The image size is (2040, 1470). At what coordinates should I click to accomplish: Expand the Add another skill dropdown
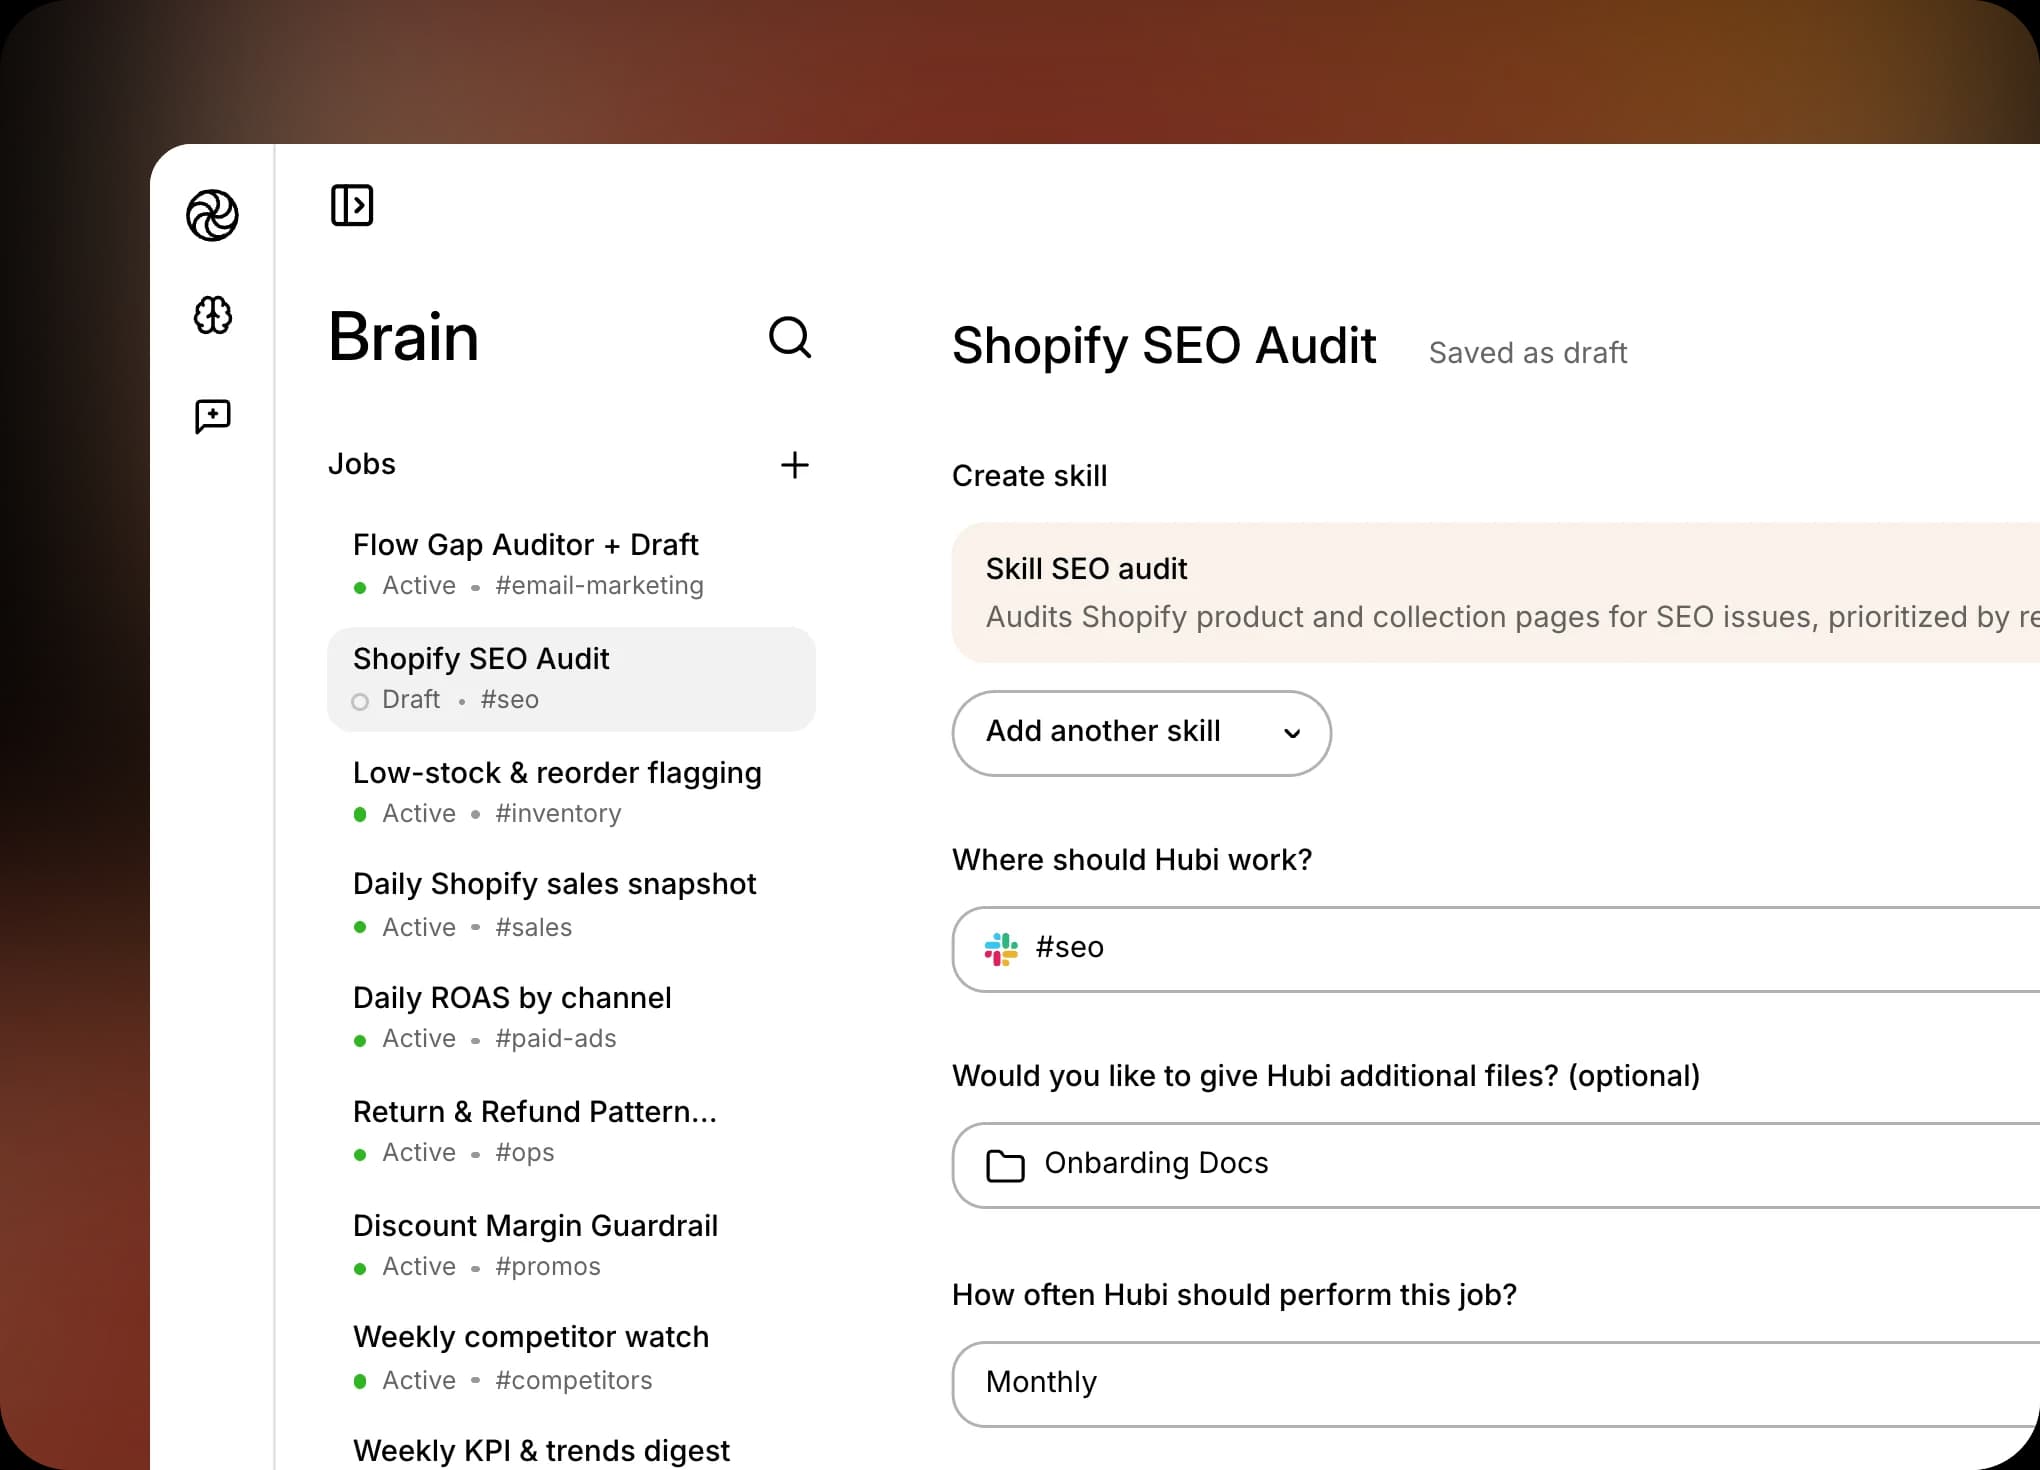tap(1141, 733)
